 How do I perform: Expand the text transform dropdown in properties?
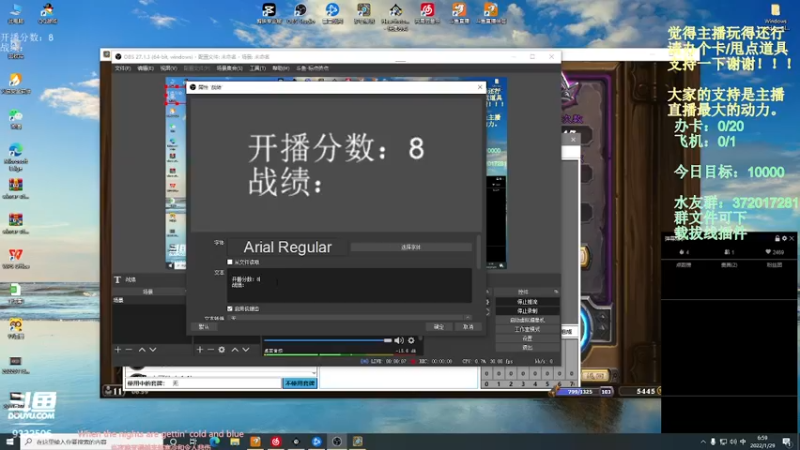[x=349, y=318]
